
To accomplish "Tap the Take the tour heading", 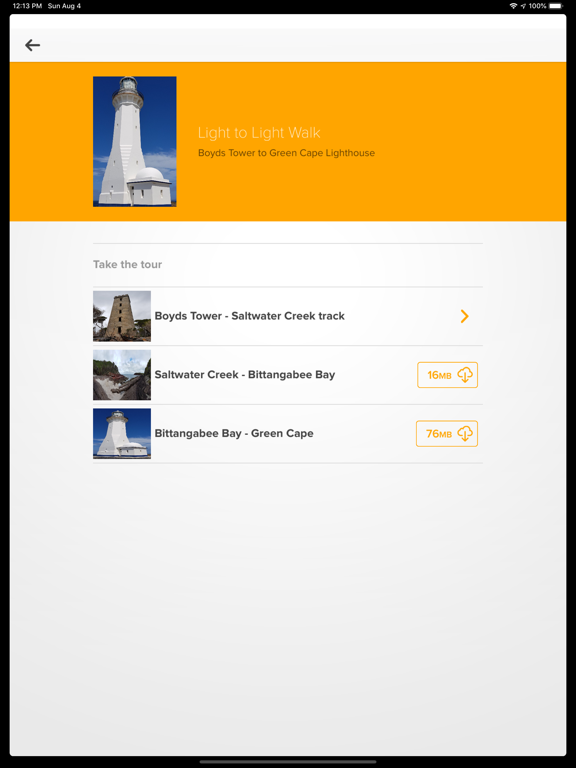I will (x=127, y=264).
